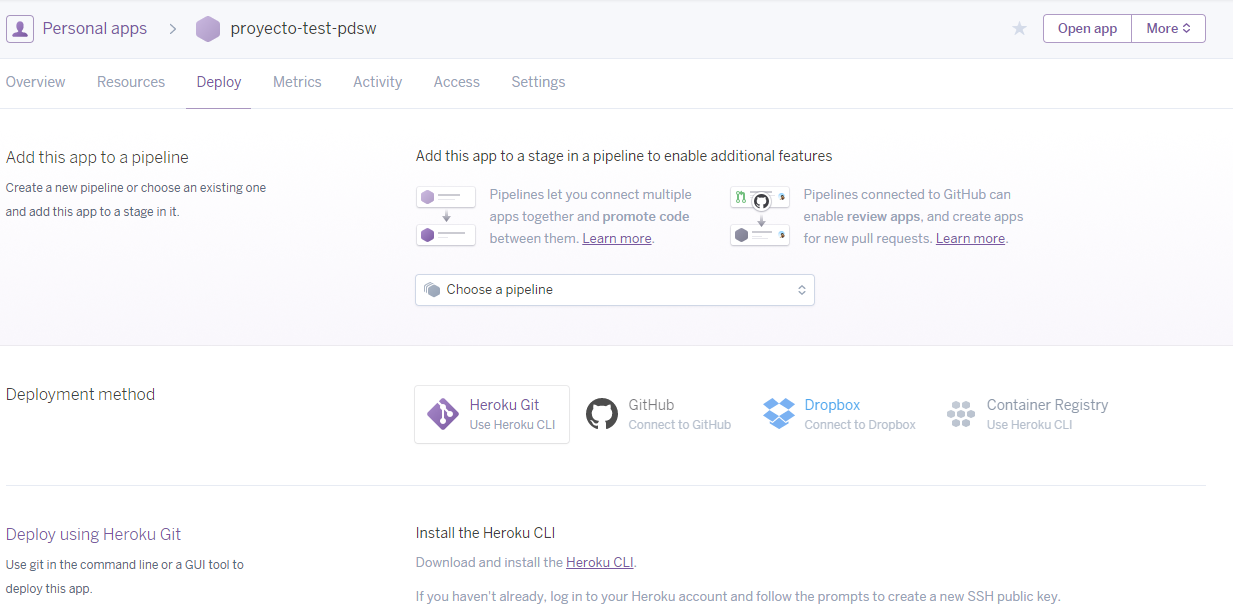This screenshot has width=1233, height=612.
Task: Open the Heroku CLI download link
Action: [600, 562]
